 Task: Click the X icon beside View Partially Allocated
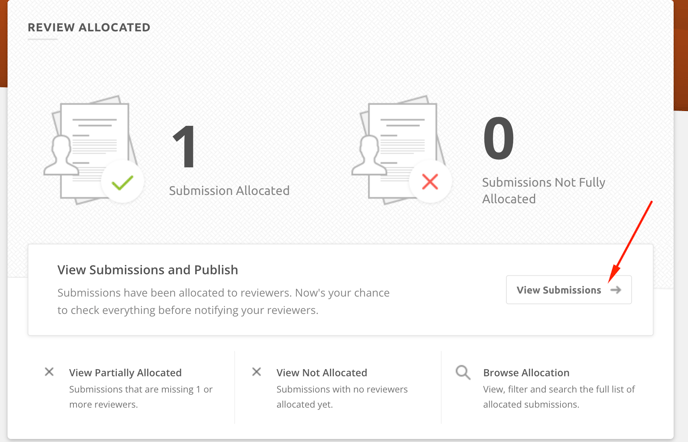pos(49,372)
